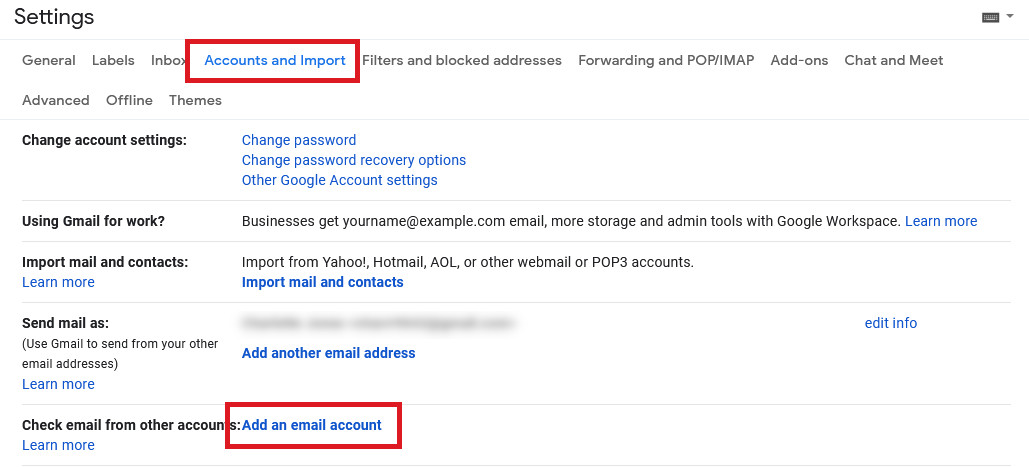Click the Change password link

tap(299, 140)
